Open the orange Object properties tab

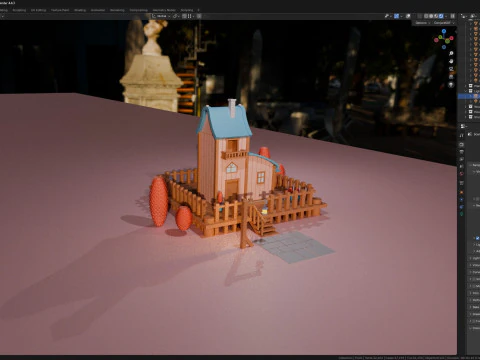tap(461, 192)
